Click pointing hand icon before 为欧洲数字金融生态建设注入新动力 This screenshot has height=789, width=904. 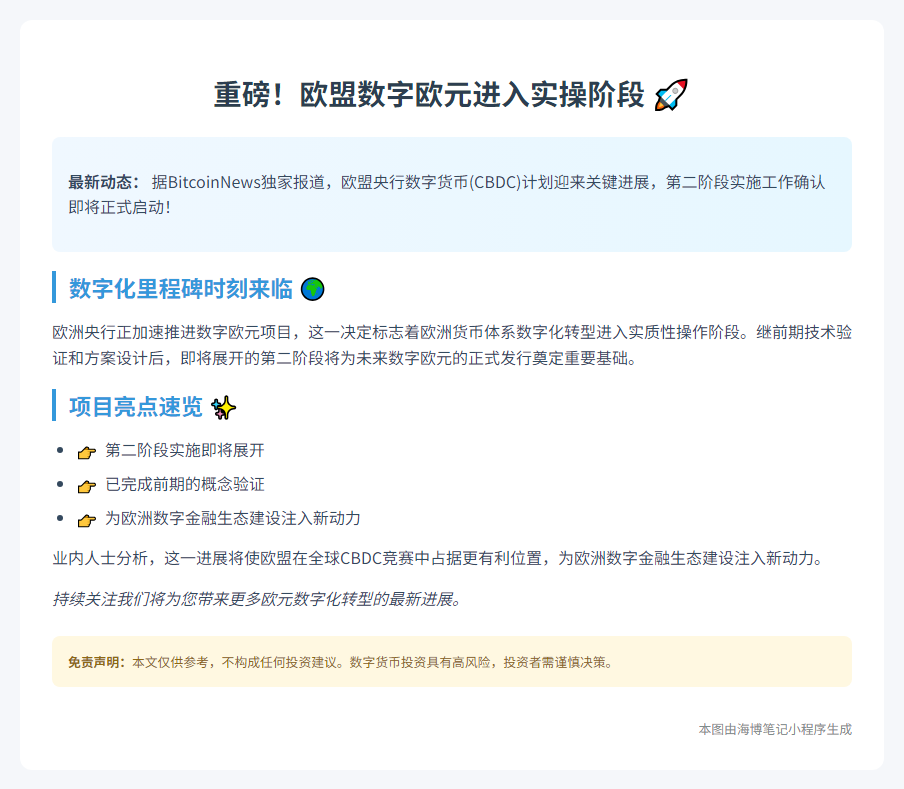87,520
